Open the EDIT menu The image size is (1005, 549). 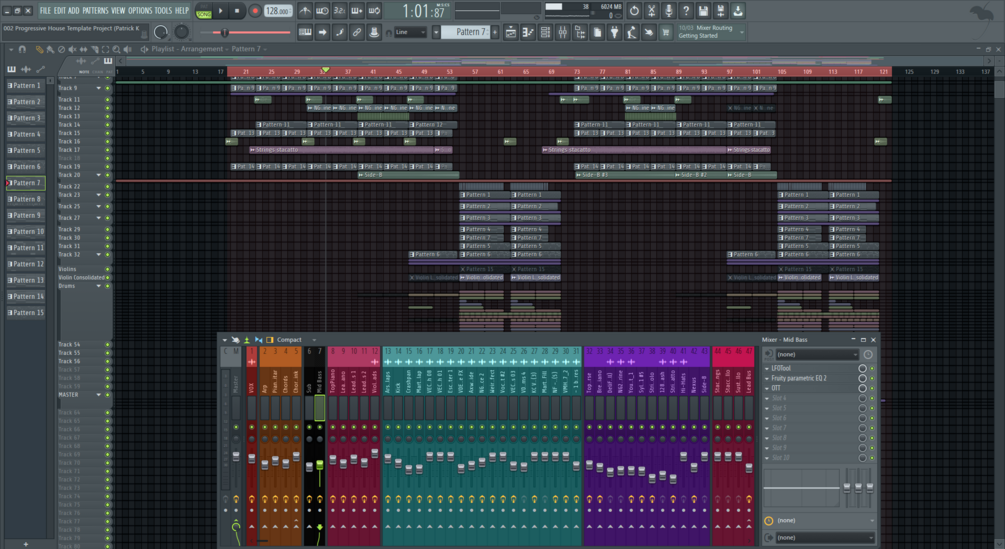tap(60, 10)
